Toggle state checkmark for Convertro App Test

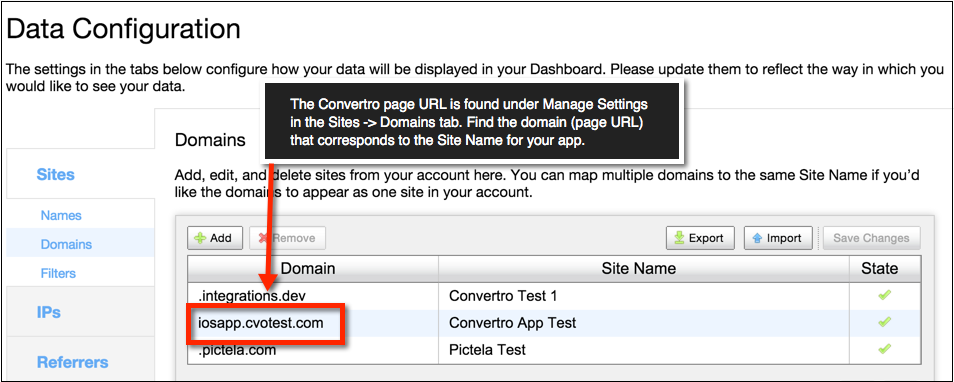(x=884, y=322)
